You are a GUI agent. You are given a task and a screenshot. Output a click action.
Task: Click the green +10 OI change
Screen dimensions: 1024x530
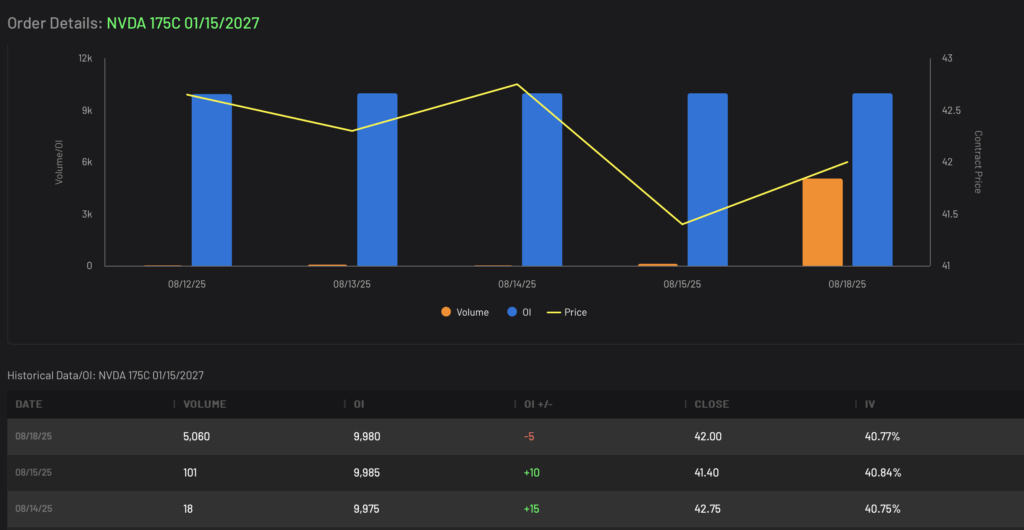pos(532,473)
